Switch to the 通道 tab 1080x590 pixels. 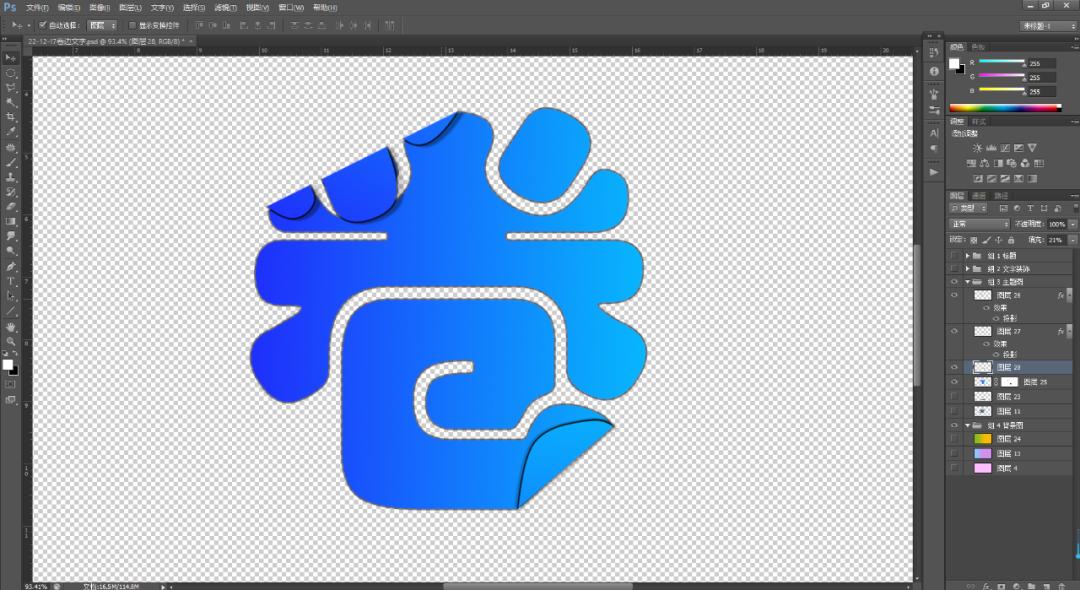click(979, 196)
